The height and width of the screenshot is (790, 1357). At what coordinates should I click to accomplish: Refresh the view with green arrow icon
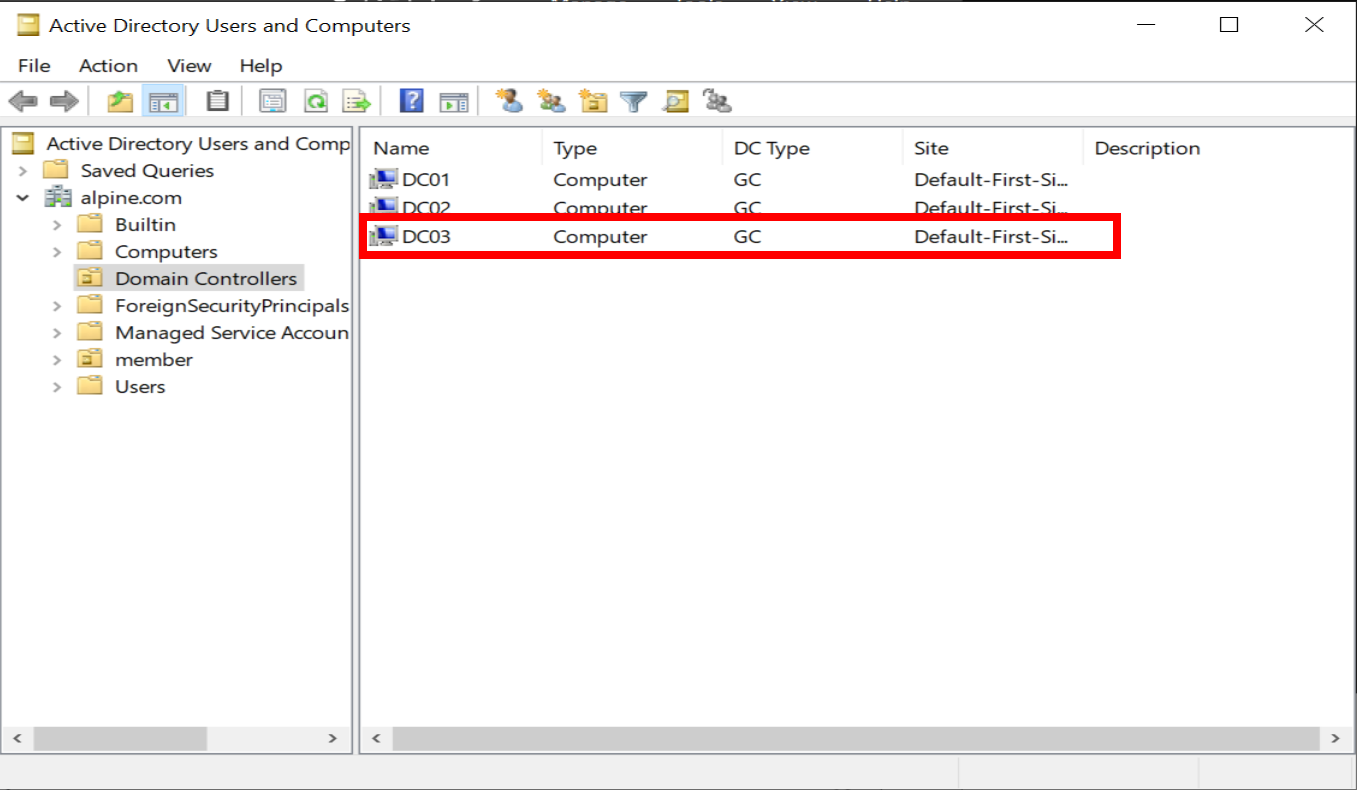pos(316,101)
